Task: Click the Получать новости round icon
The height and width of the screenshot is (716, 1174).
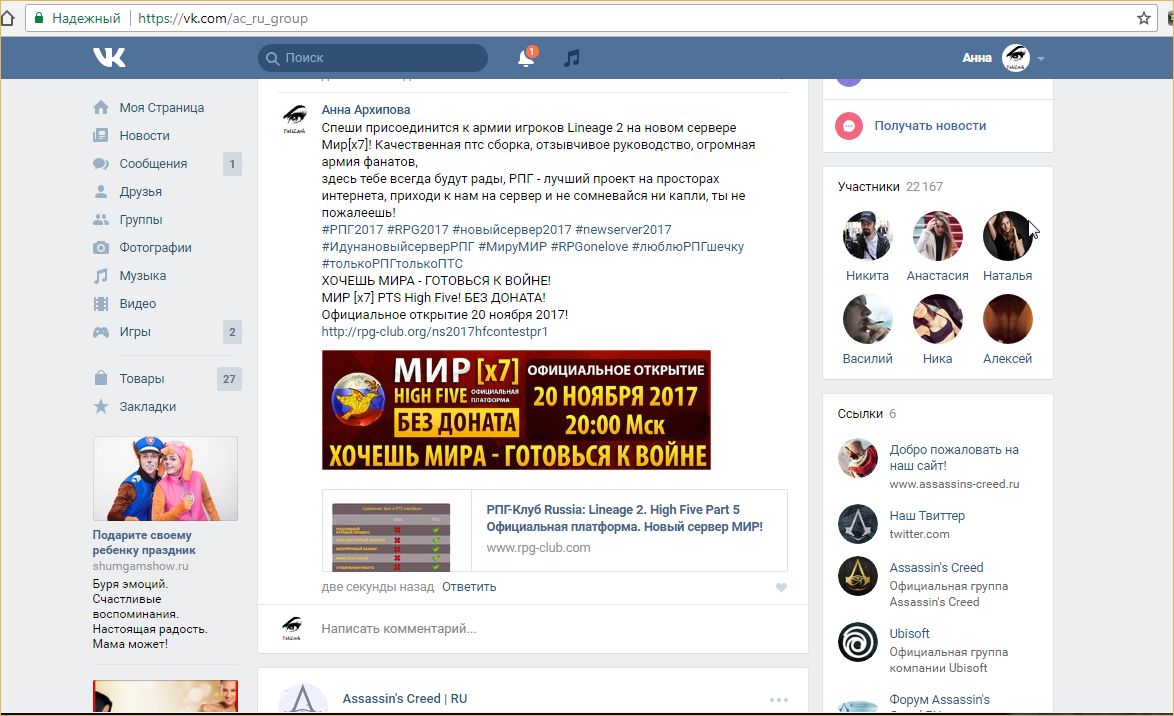Action: point(848,126)
